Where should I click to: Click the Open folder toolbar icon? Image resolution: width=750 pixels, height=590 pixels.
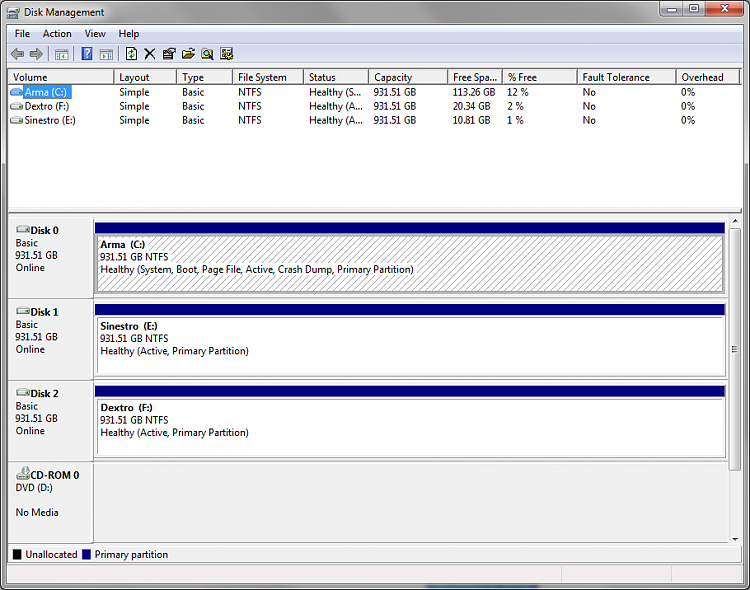coord(188,54)
